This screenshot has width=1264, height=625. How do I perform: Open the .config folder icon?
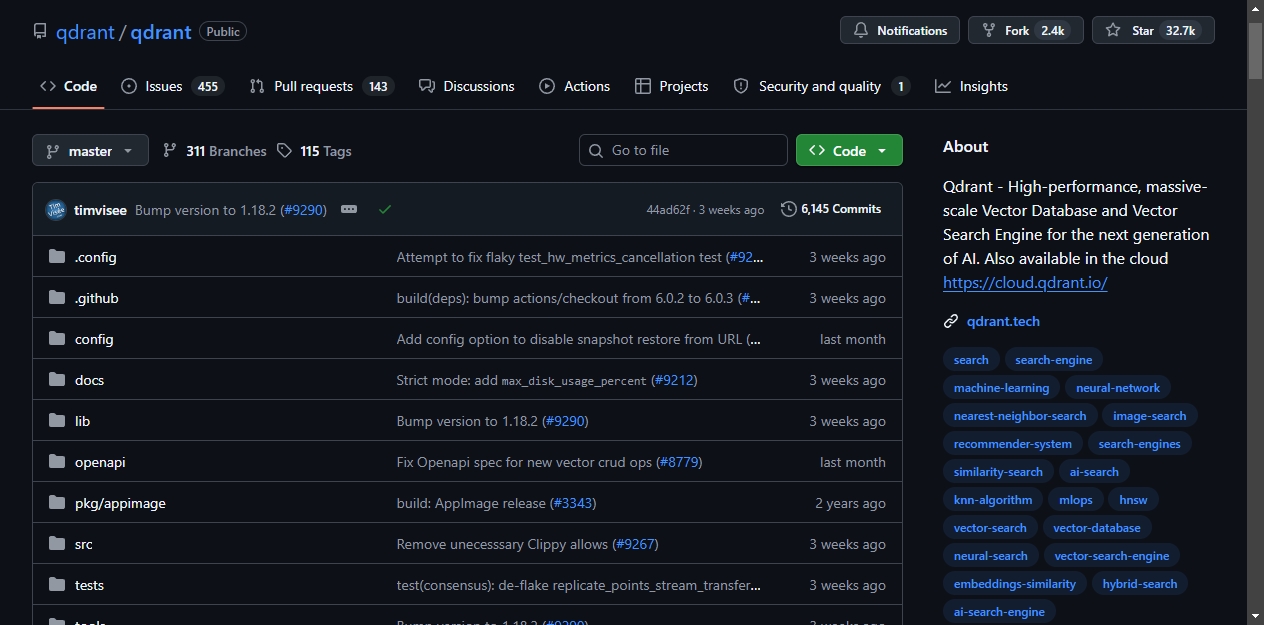tap(57, 257)
